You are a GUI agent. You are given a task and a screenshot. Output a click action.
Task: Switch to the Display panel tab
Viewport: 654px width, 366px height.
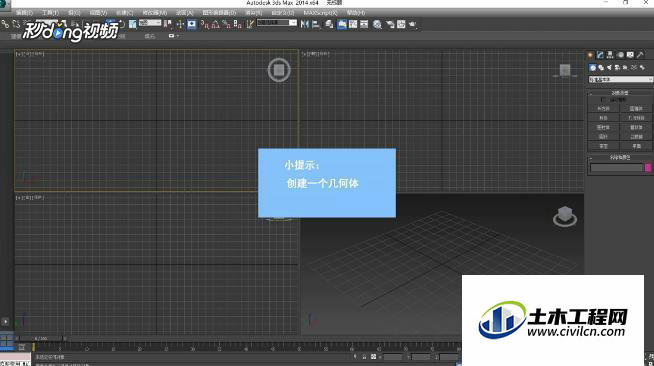pos(630,55)
